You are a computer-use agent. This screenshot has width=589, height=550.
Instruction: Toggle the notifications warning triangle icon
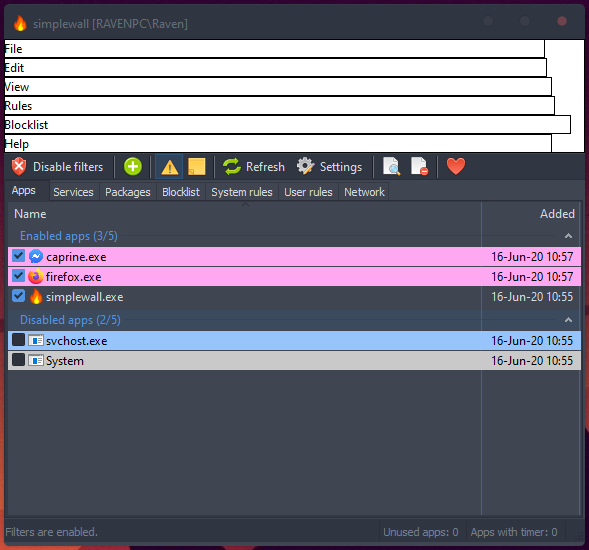169,166
